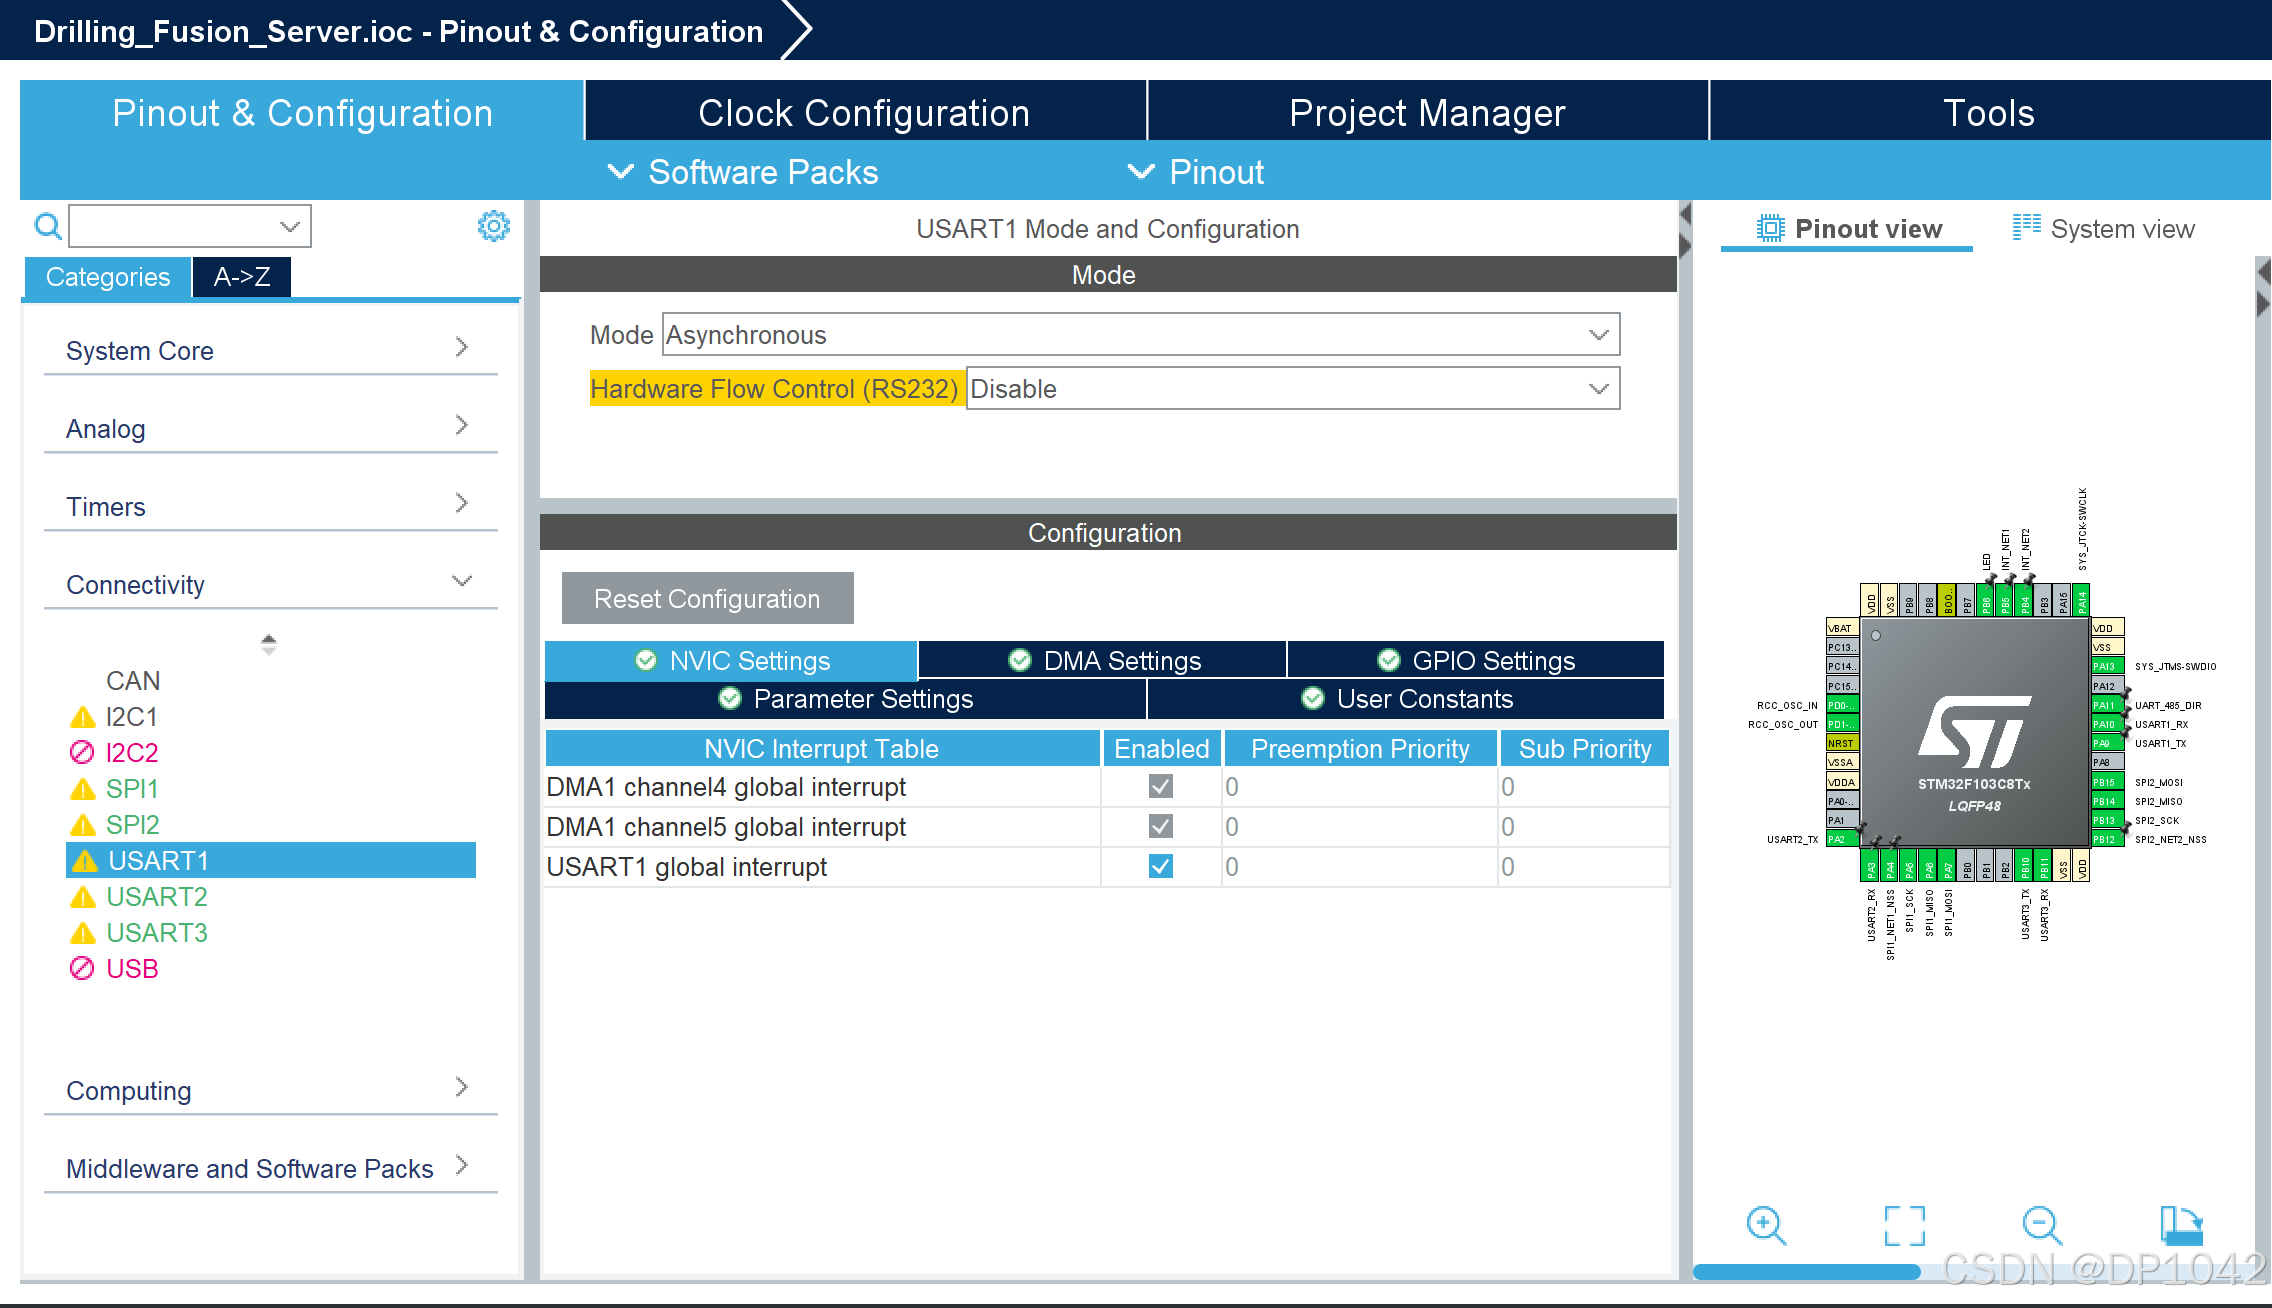Select the Pinout view
Image resolution: width=2272 pixels, height=1308 pixels.
(1850, 229)
